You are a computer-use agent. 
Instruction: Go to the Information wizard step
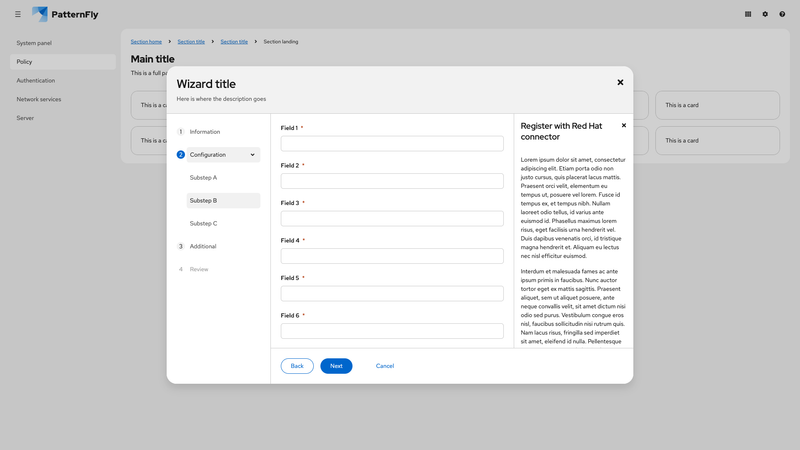205,132
